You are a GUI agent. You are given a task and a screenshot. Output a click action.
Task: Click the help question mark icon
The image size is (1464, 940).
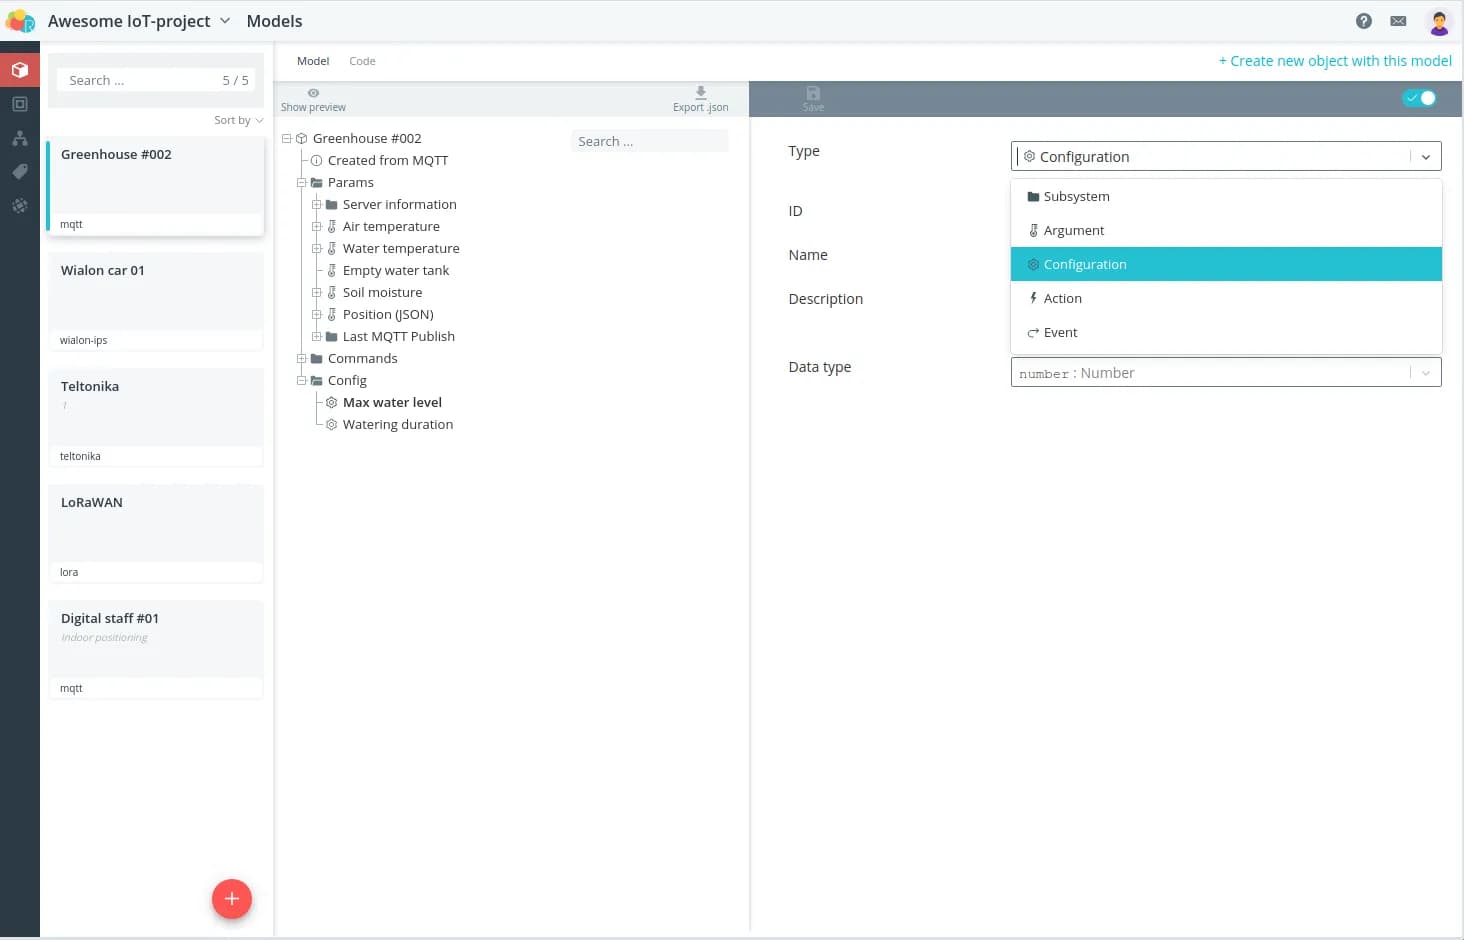[1363, 21]
